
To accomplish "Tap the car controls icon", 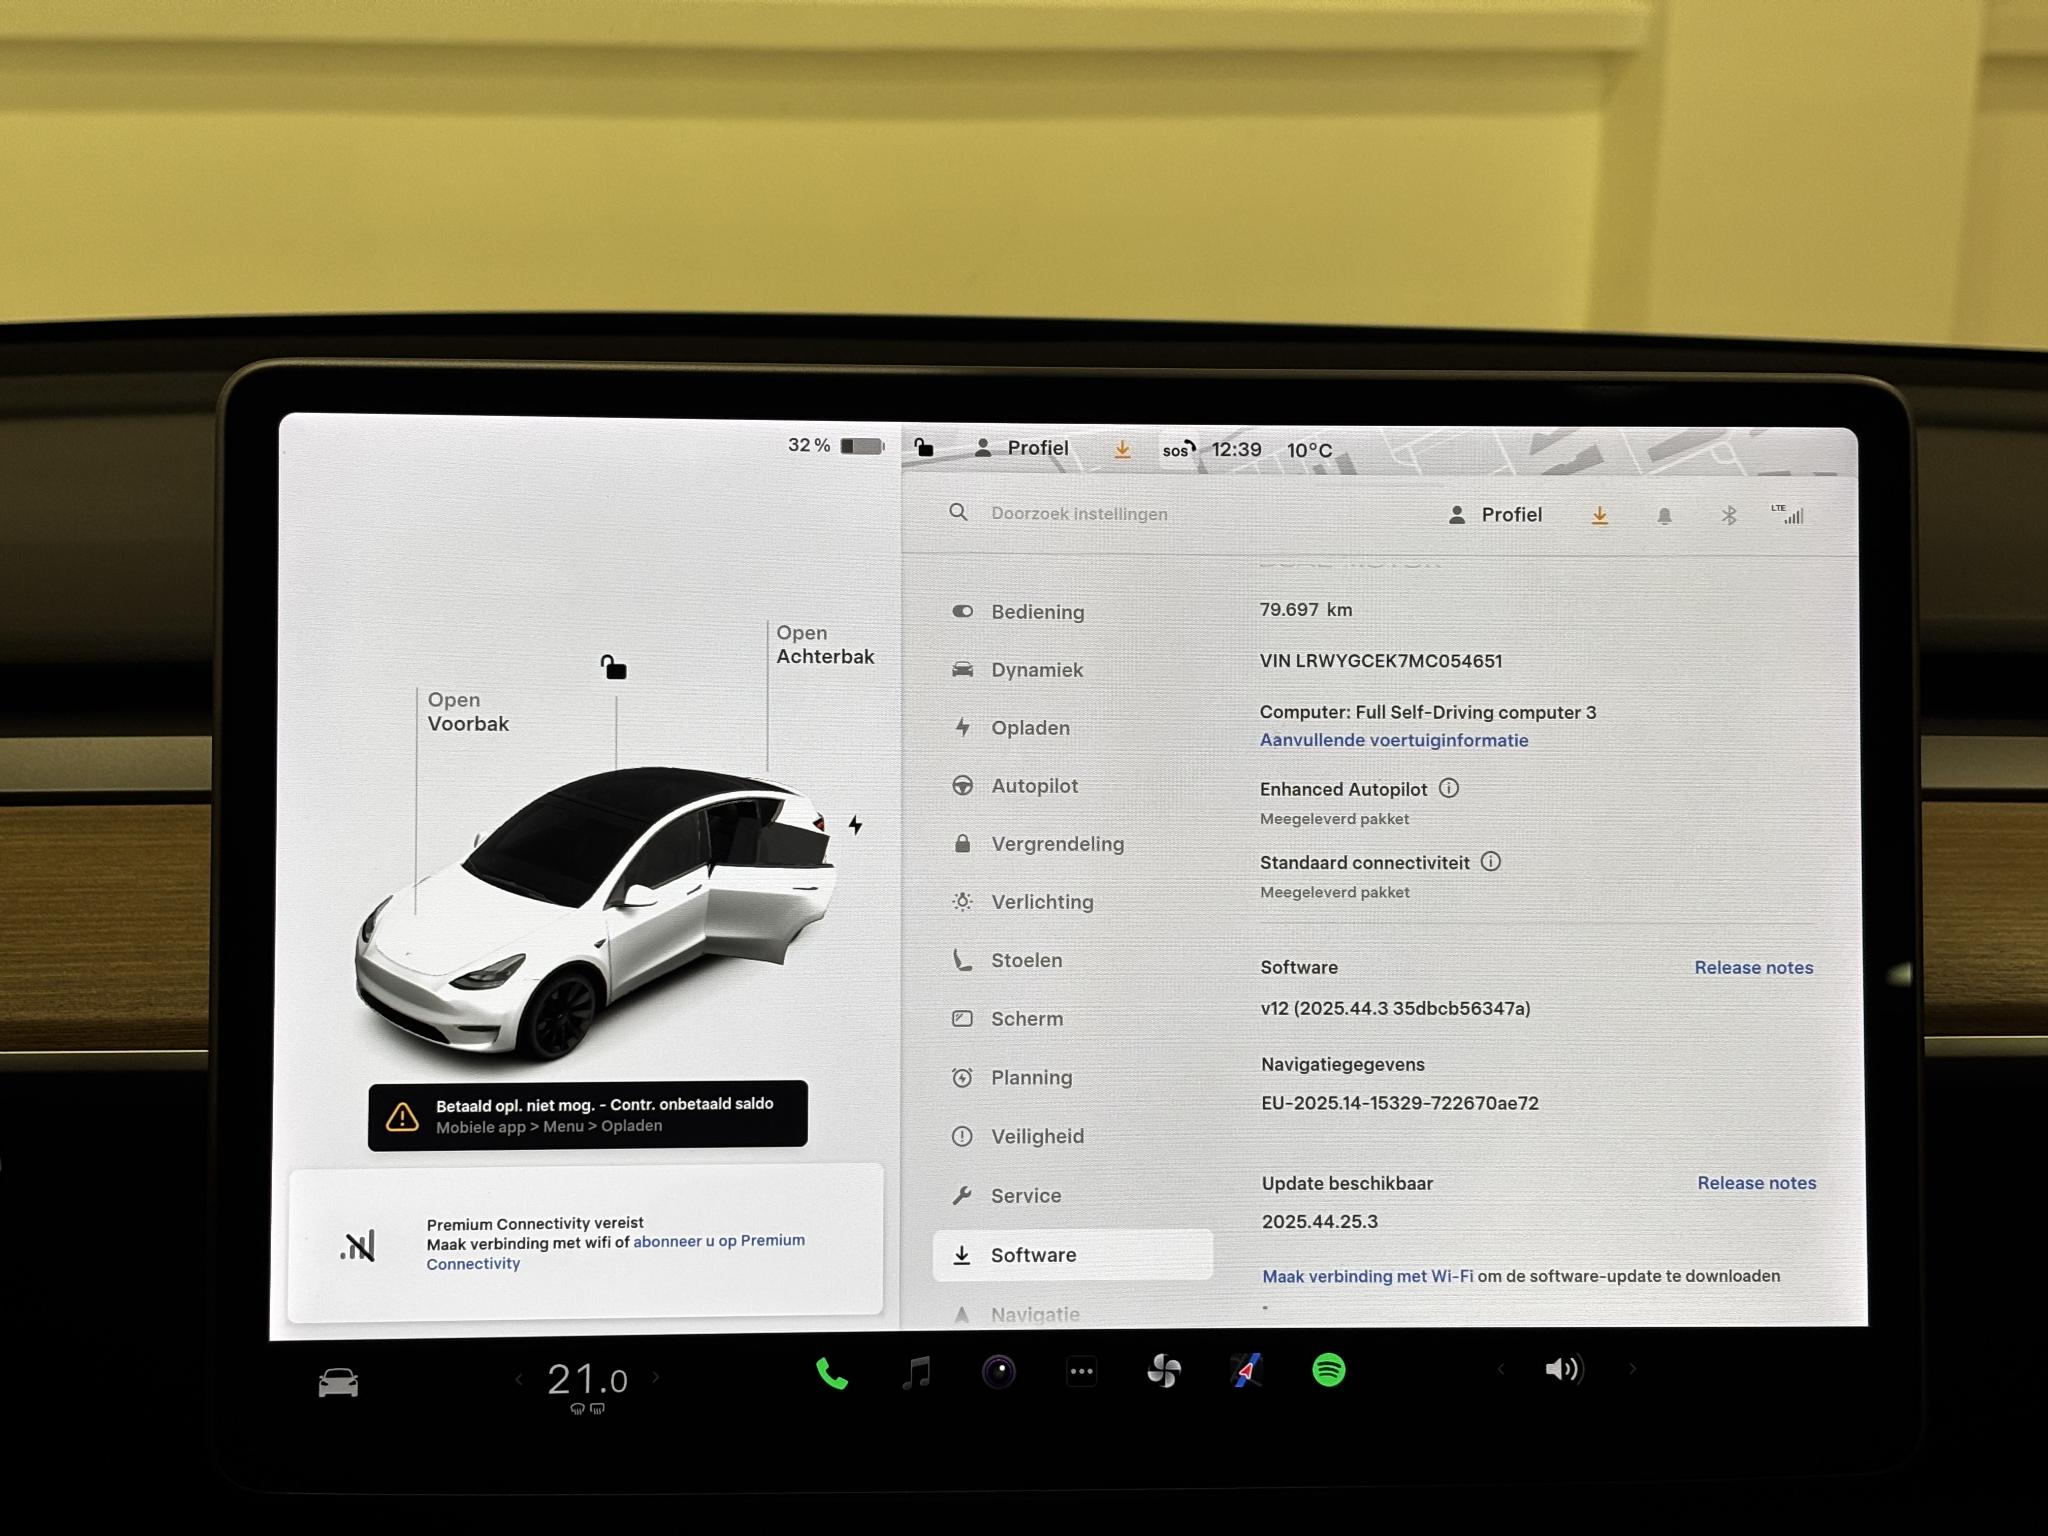I will [338, 1383].
